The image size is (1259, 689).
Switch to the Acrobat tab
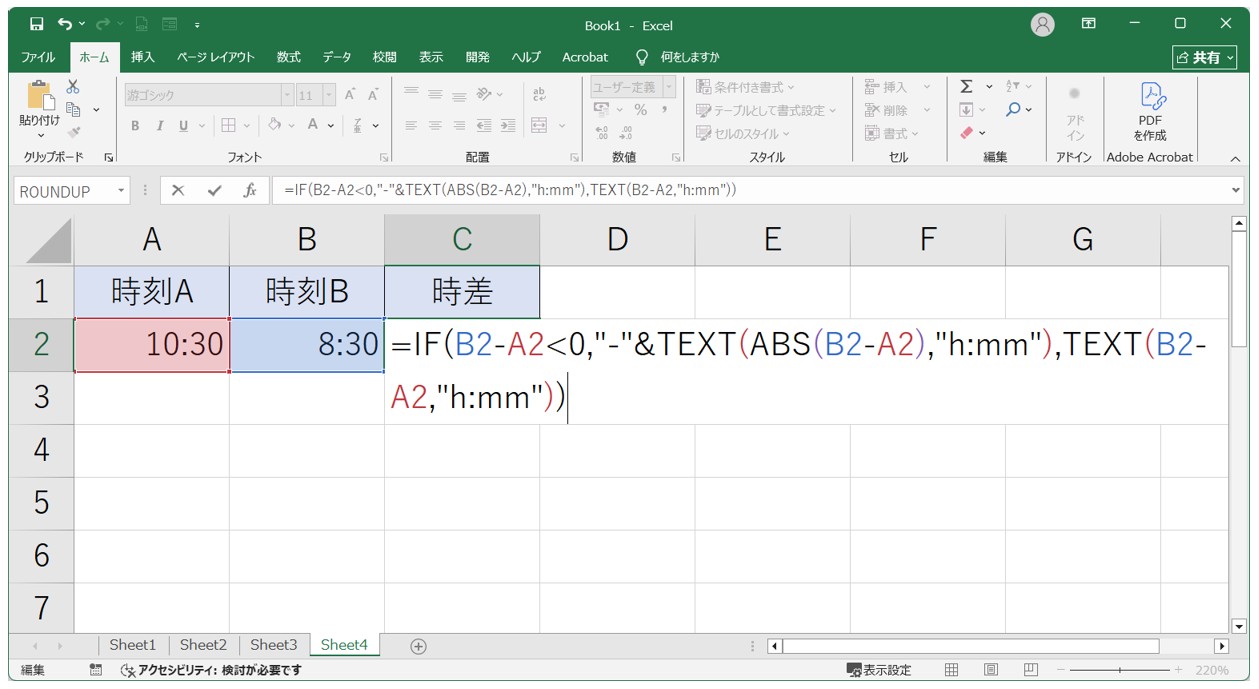coord(585,57)
